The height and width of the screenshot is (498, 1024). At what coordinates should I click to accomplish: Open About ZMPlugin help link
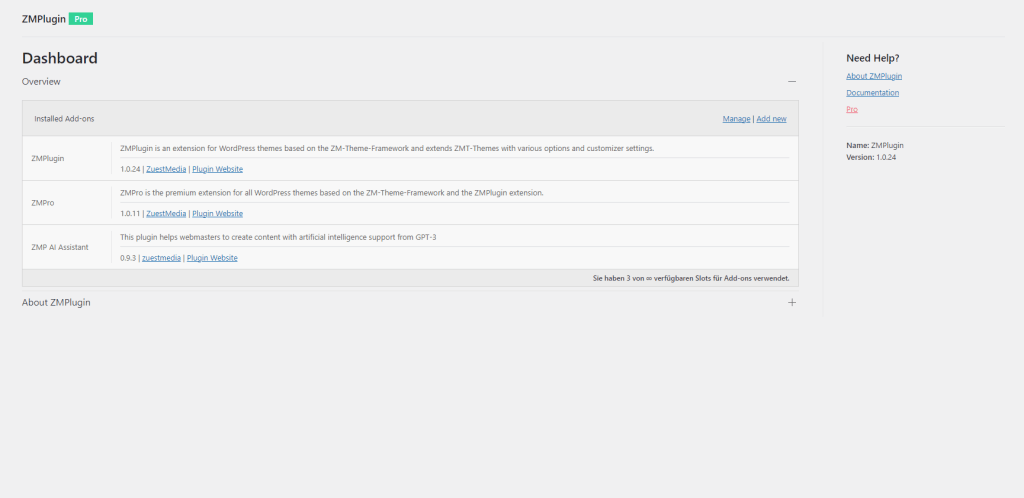tap(874, 76)
